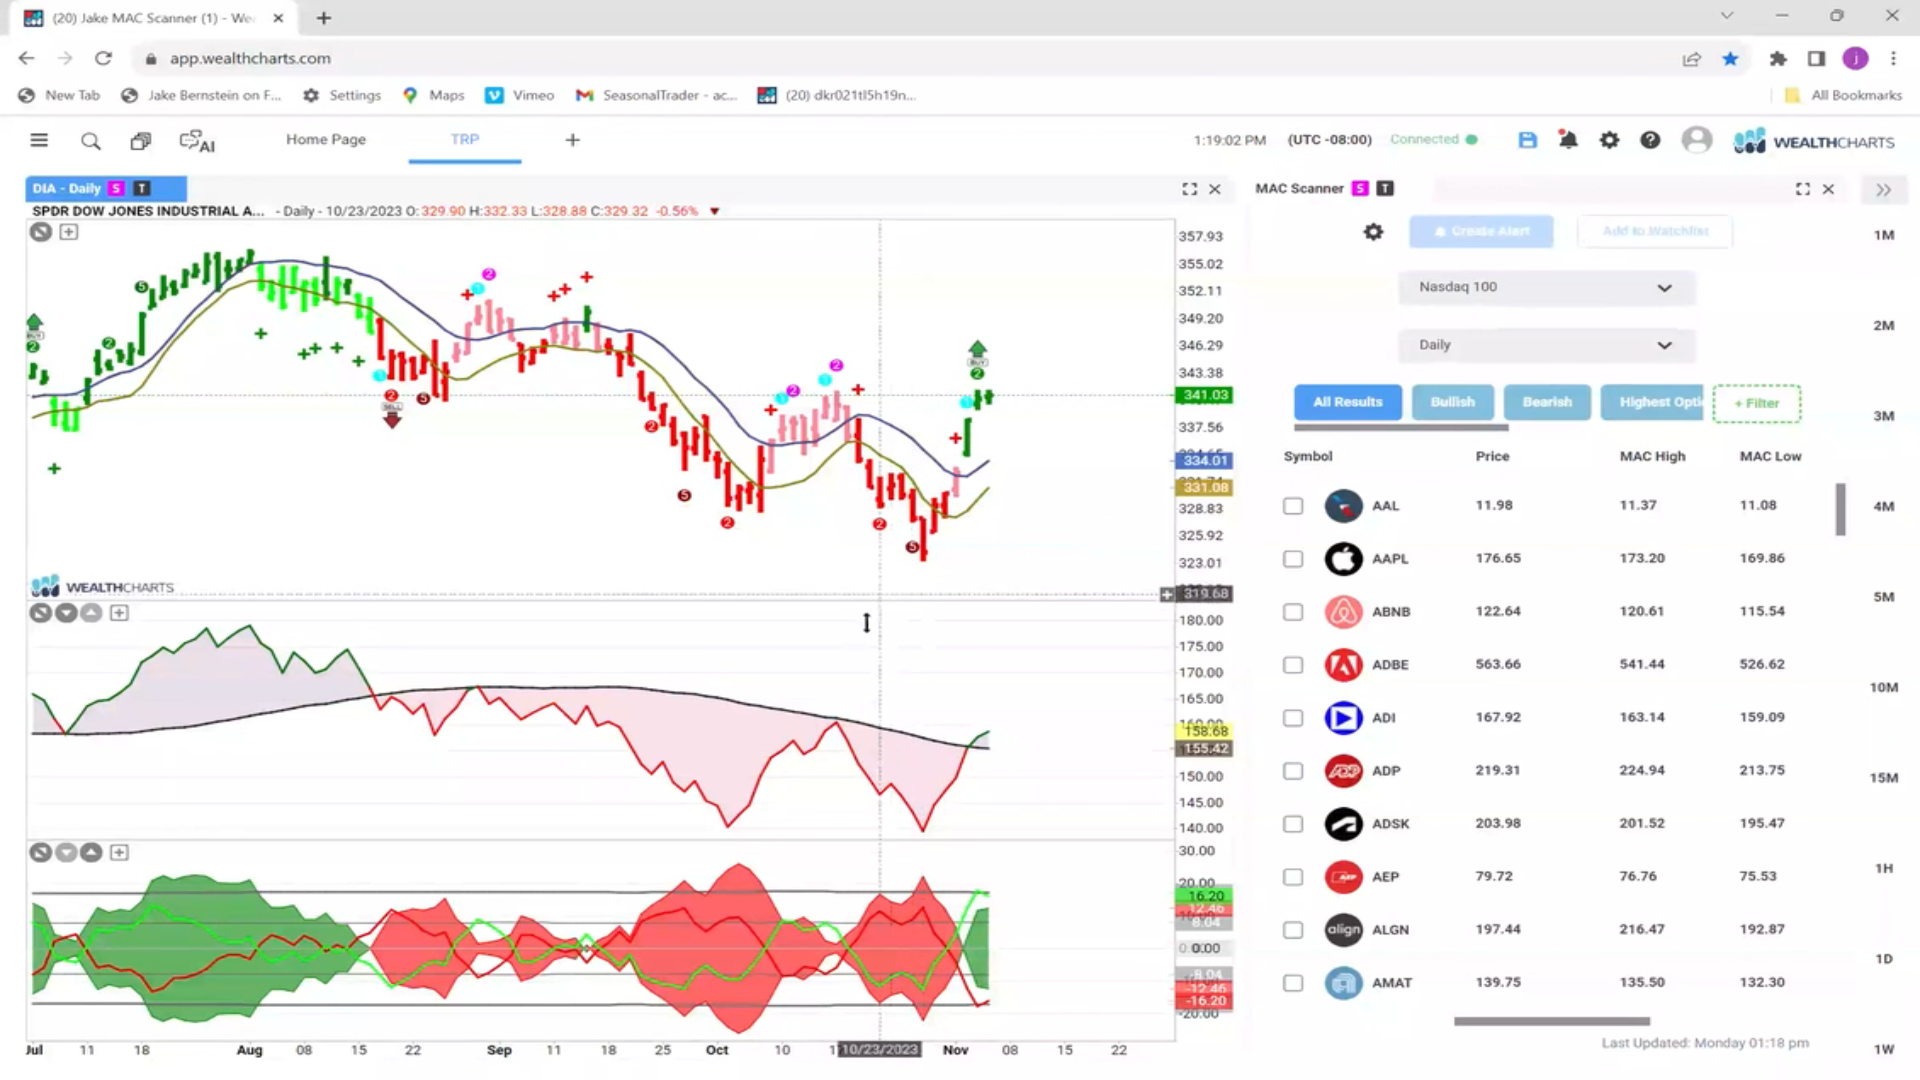
Task: Tick the ABNB row checkbox
Action: click(x=1293, y=612)
